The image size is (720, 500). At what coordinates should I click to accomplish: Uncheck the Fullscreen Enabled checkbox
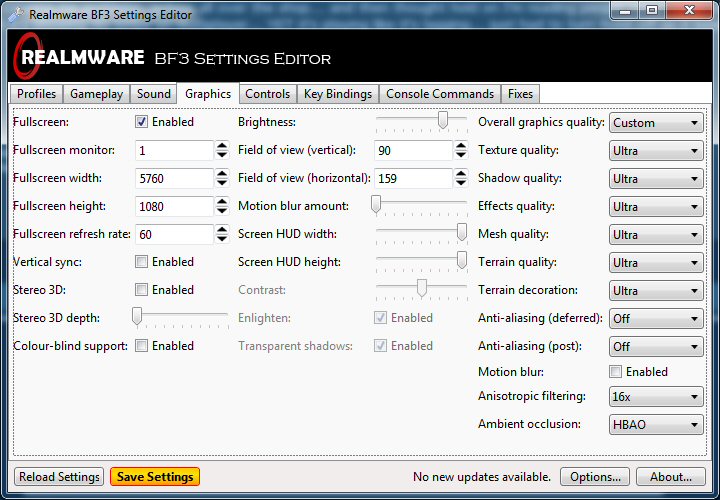141,122
